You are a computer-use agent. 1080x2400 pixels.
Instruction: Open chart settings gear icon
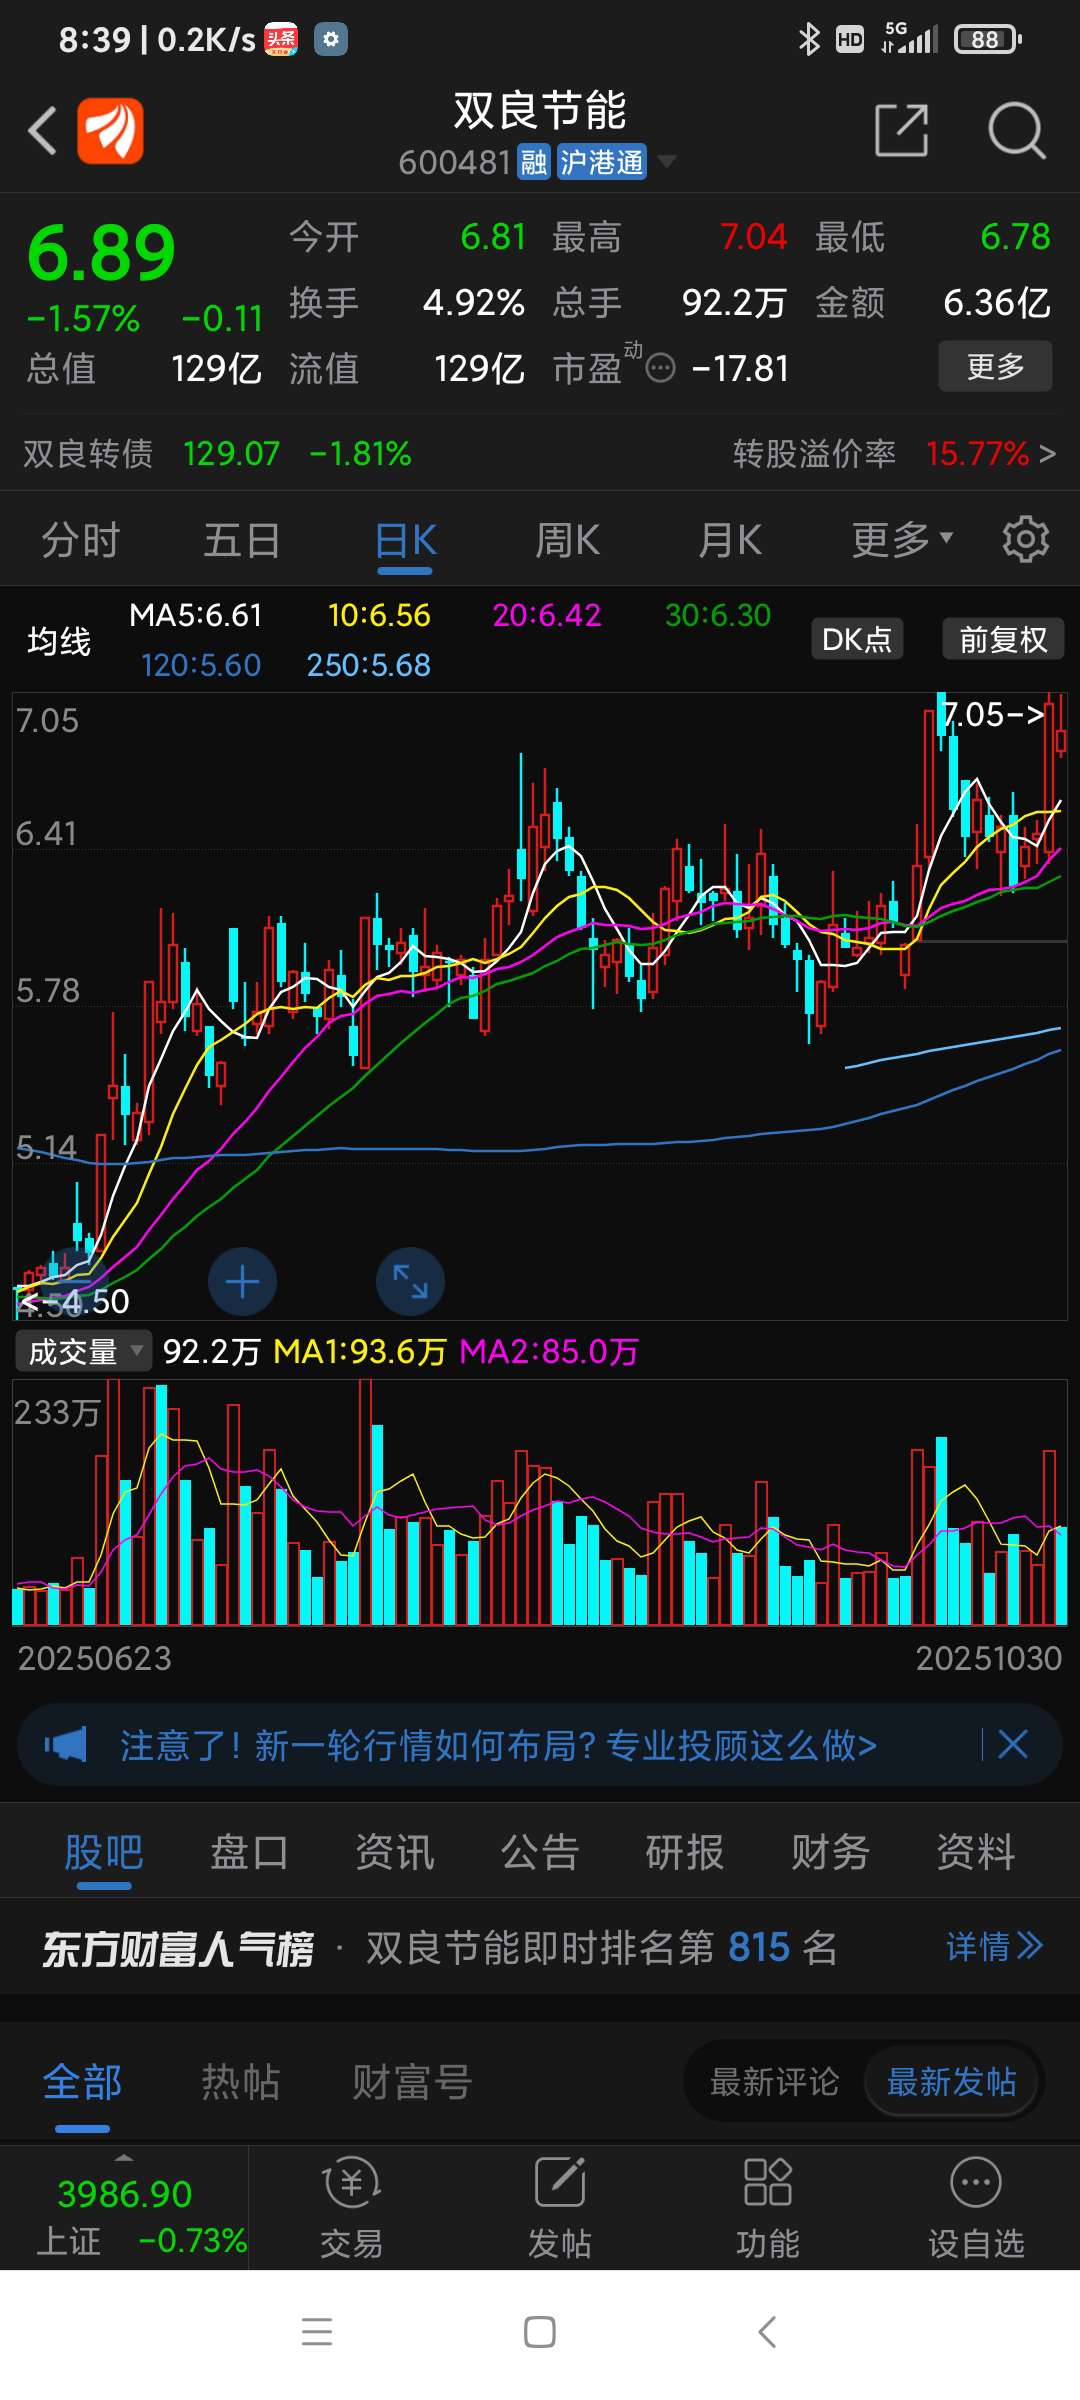(x=1025, y=540)
